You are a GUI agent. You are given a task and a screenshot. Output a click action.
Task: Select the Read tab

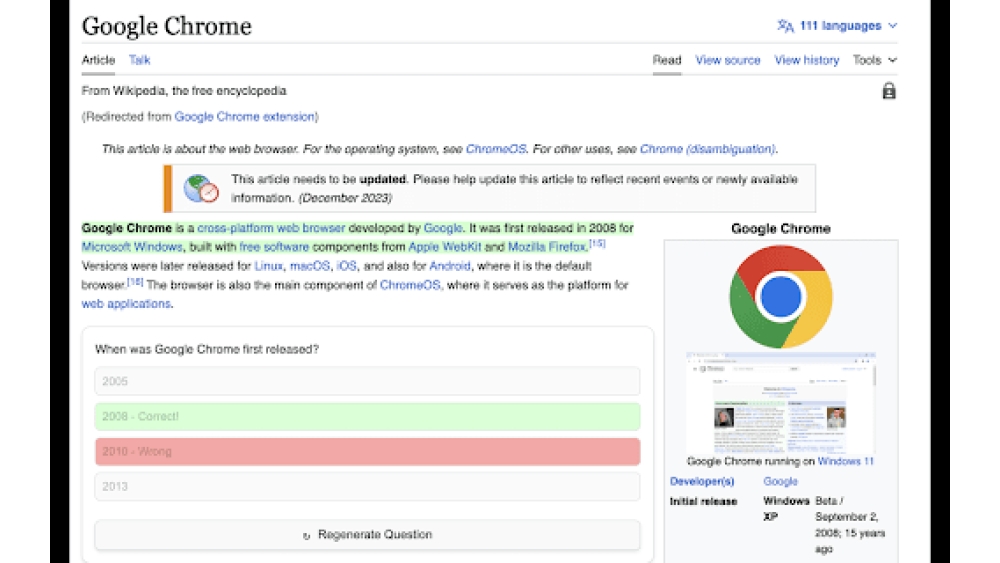click(666, 60)
